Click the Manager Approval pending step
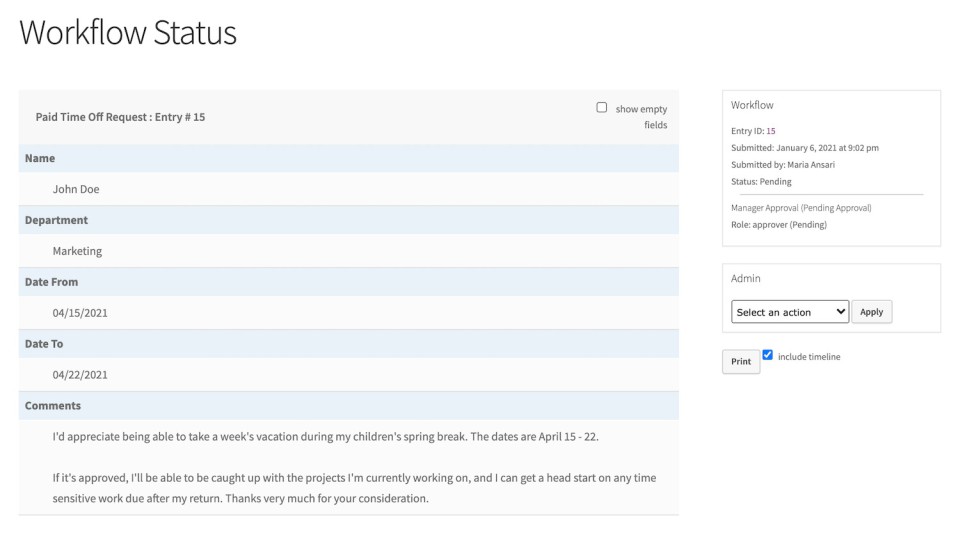Screen dimensions: 960x537 click(x=801, y=208)
